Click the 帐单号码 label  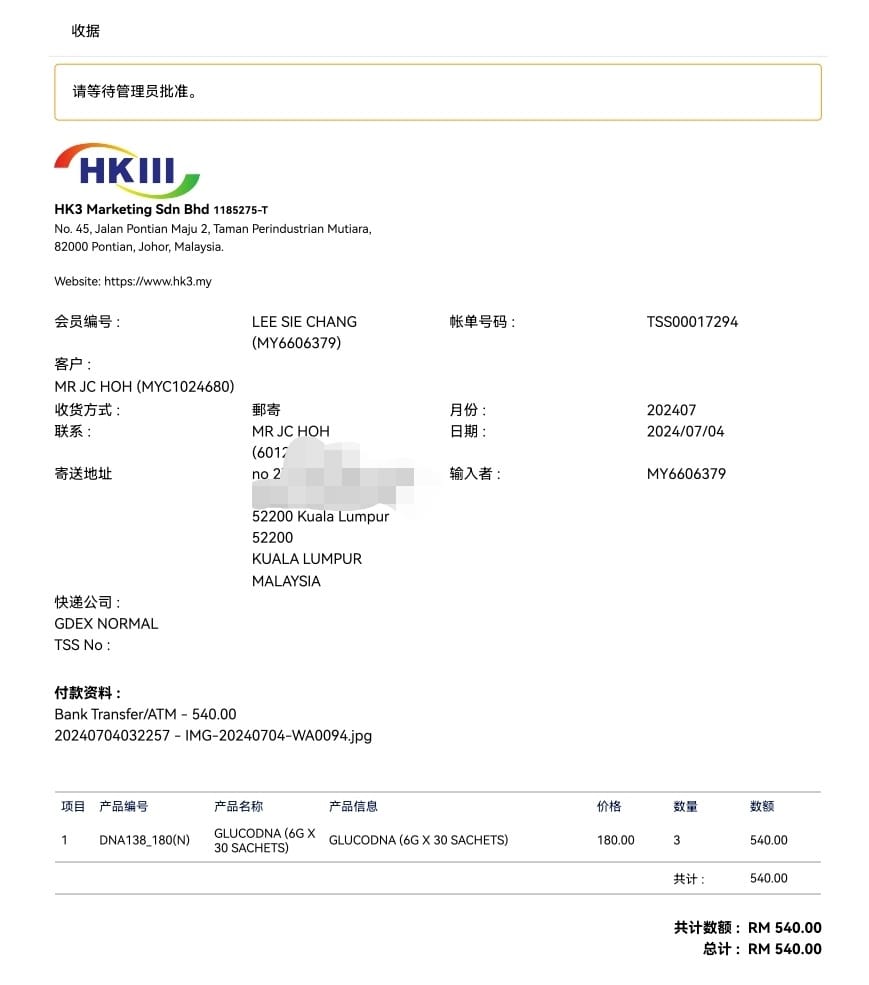tap(482, 322)
